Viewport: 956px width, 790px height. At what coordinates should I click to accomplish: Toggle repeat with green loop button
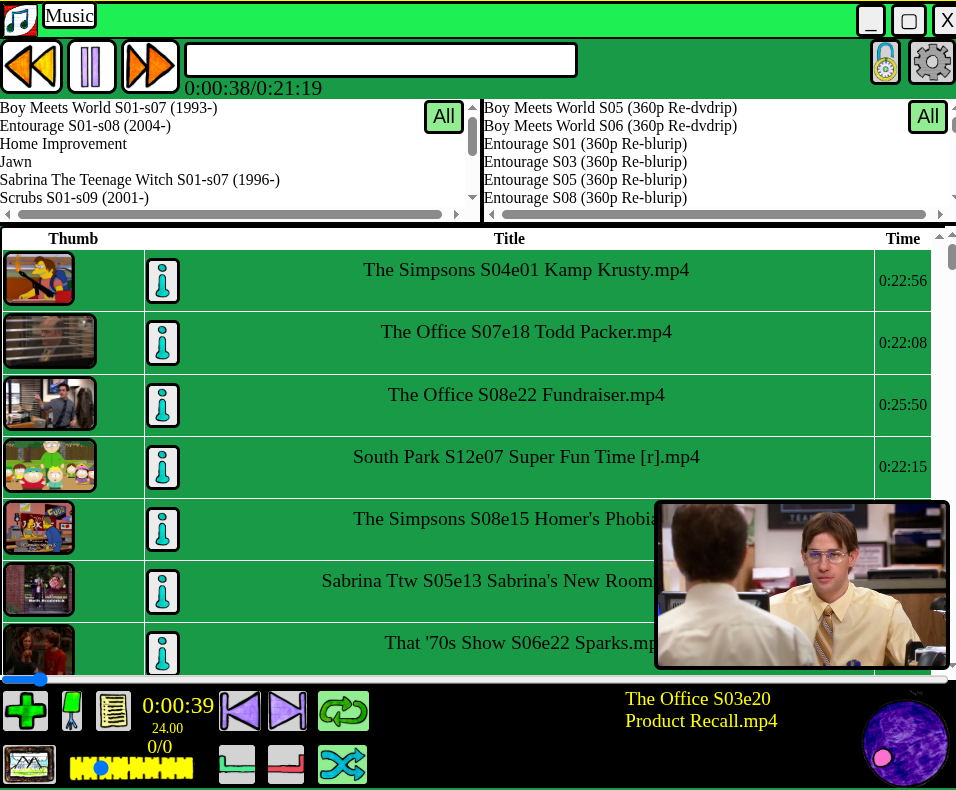pos(343,711)
